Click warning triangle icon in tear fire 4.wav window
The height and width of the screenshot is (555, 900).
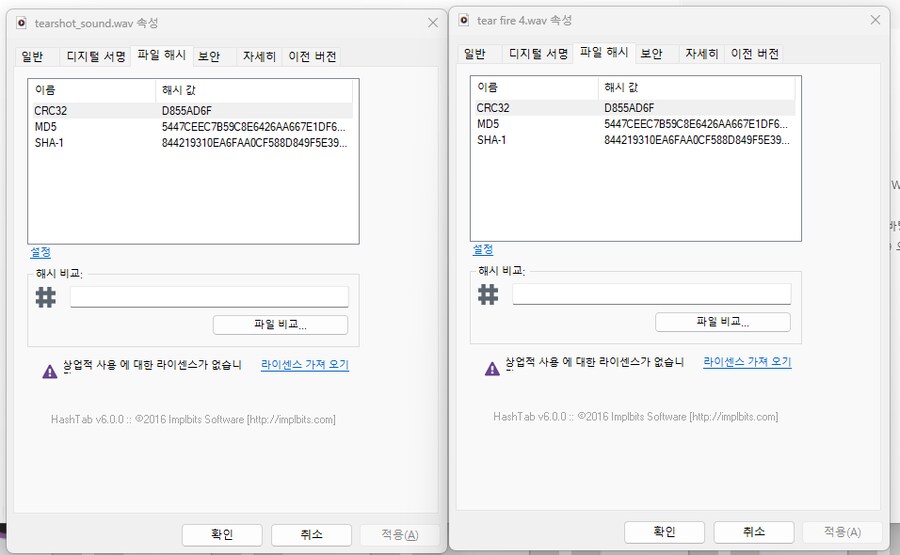tap(492, 369)
